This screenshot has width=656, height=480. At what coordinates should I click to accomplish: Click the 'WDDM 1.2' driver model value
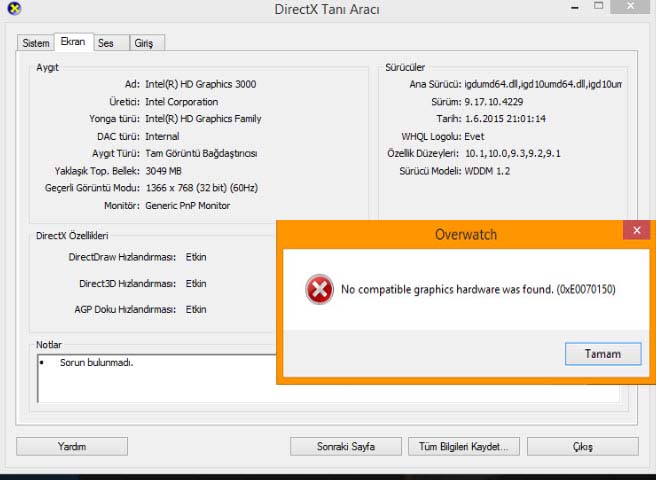click(x=487, y=171)
